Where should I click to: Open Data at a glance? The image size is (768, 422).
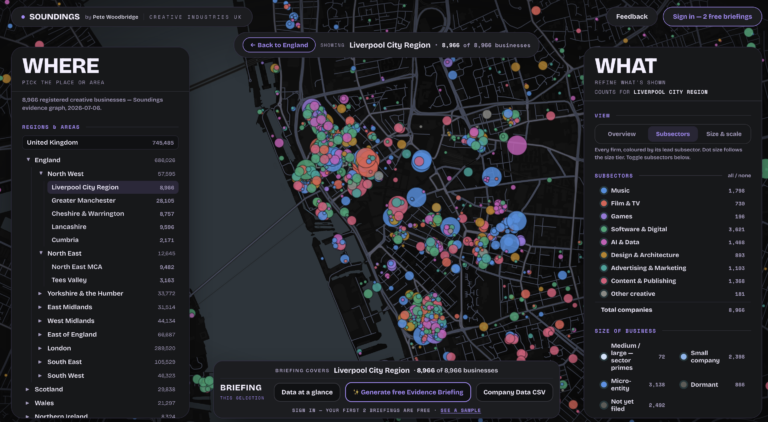307,392
